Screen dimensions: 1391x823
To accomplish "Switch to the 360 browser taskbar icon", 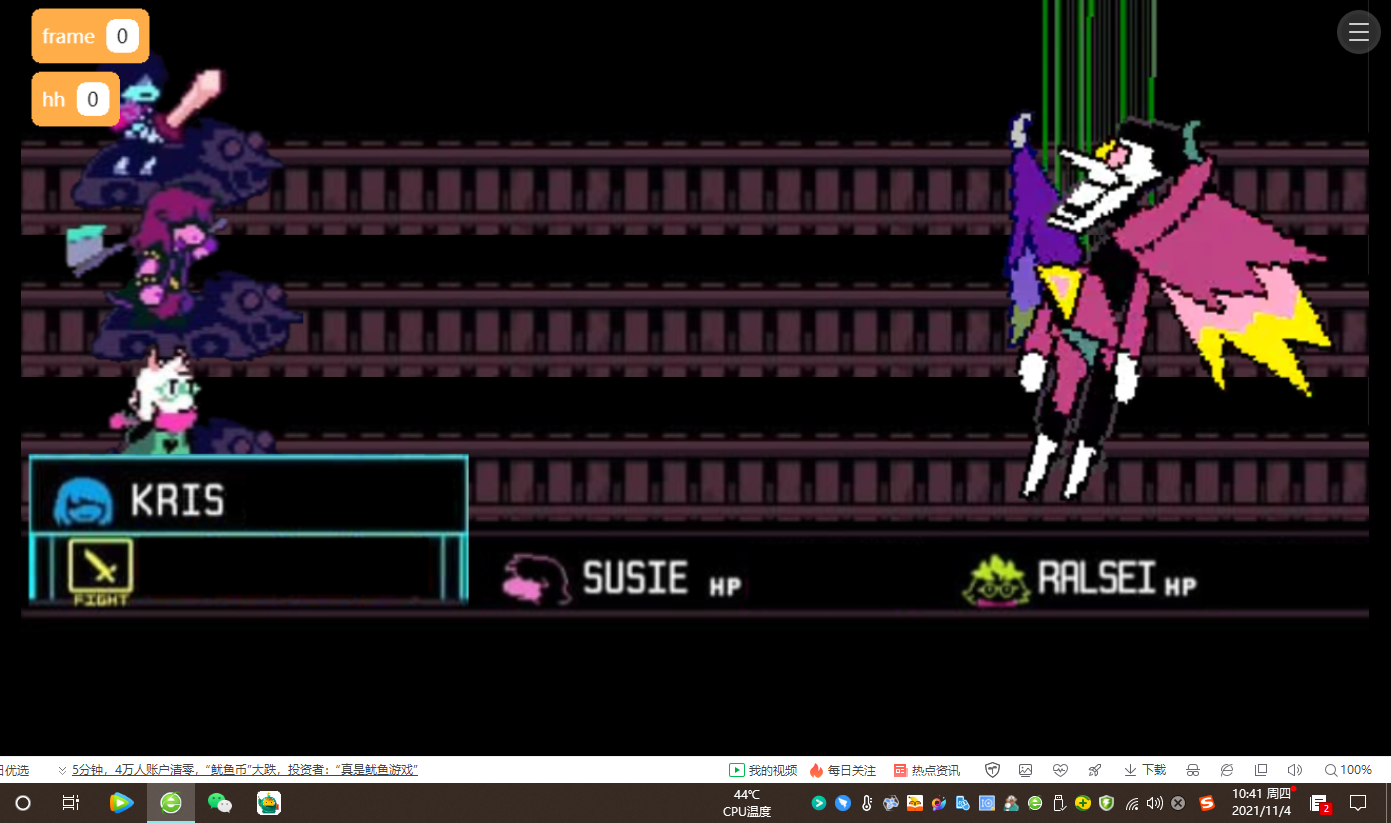I will coord(171,803).
